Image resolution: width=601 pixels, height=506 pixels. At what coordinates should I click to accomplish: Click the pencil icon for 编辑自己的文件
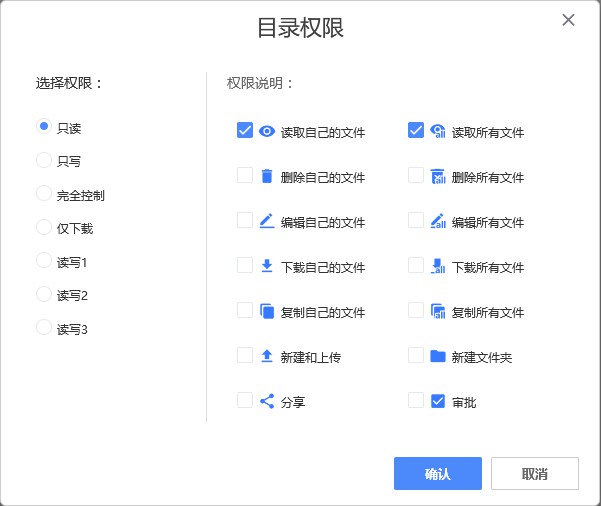pyautogui.click(x=267, y=221)
